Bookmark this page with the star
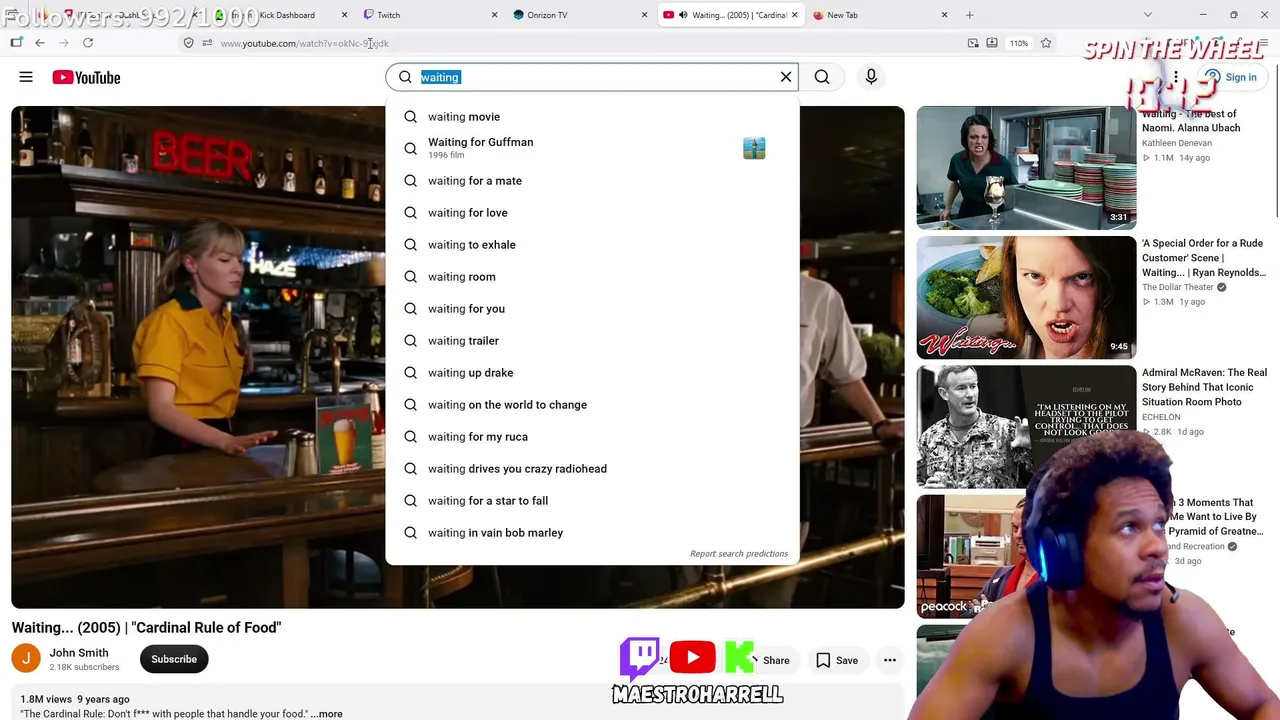 point(1046,43)
